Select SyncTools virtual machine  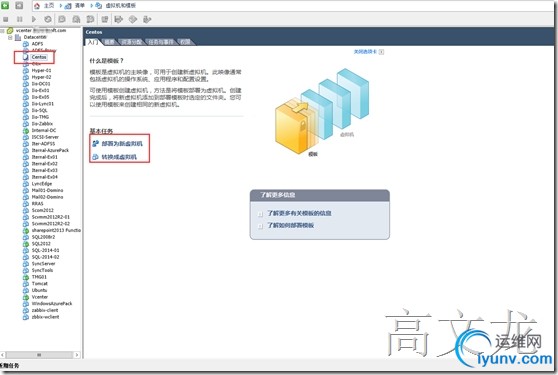point(42,270)
